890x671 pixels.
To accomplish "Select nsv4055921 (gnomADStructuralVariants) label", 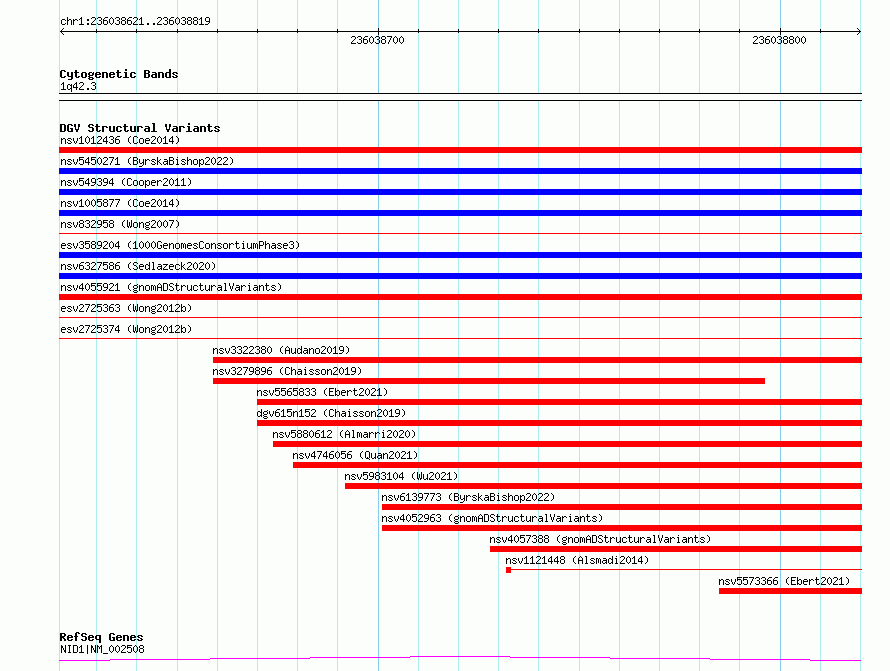I will point(171,287).
